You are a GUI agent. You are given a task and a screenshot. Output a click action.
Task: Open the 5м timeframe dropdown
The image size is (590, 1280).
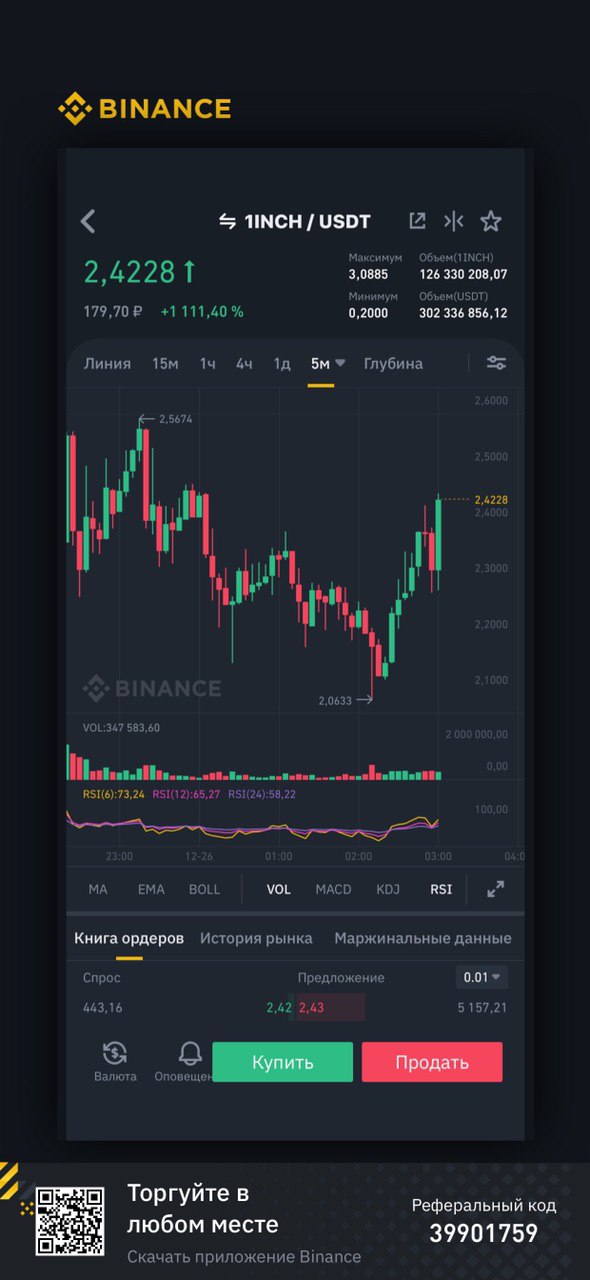click(x=327, y=363)
